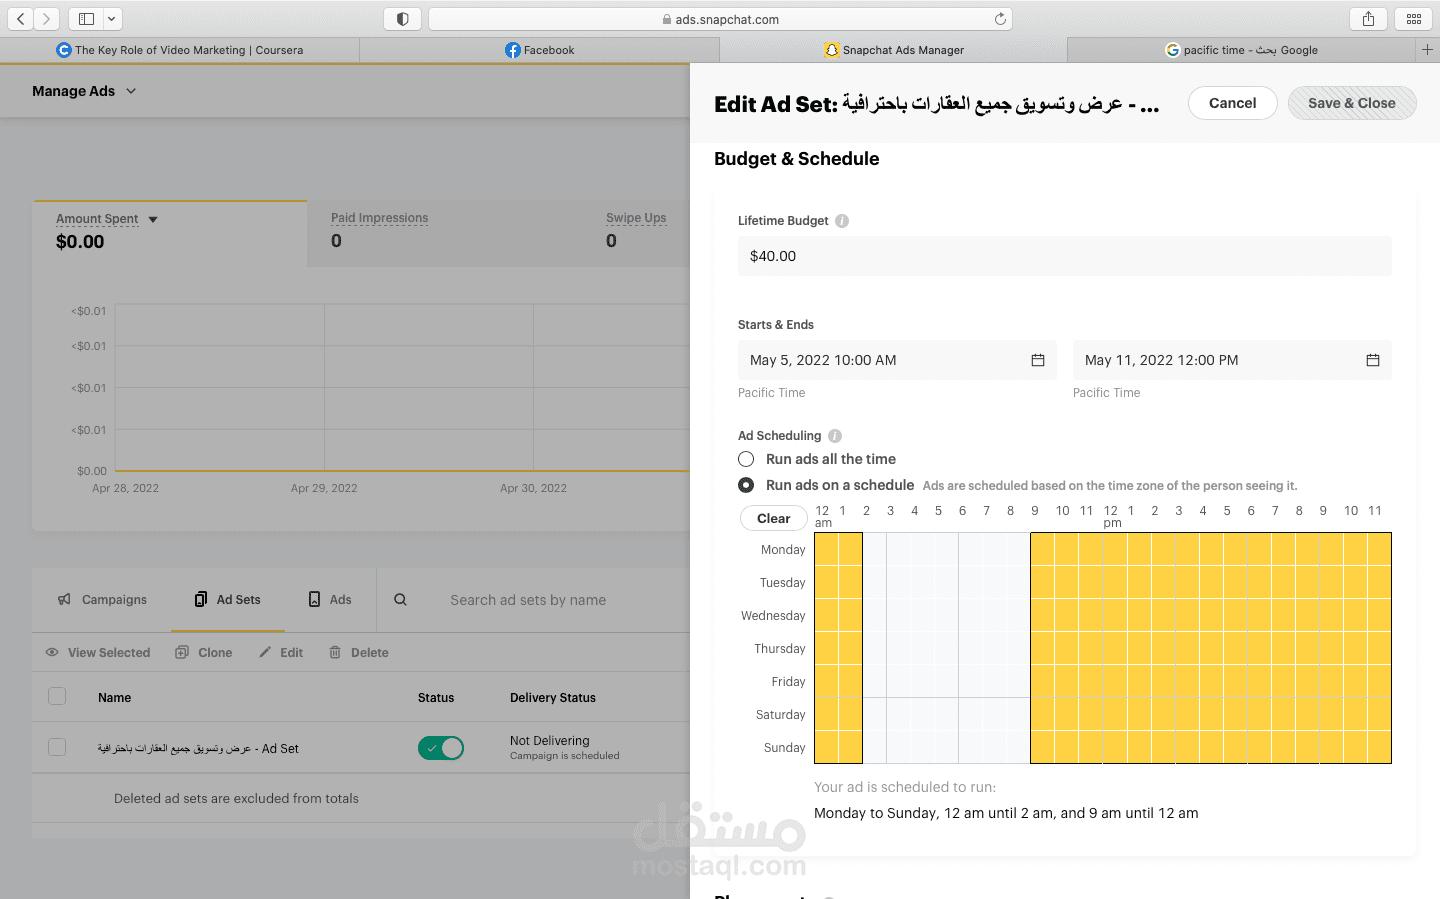Open the end date calendar picker icon
Screen dimensions: 1440x899
(x=1373, y=360)
